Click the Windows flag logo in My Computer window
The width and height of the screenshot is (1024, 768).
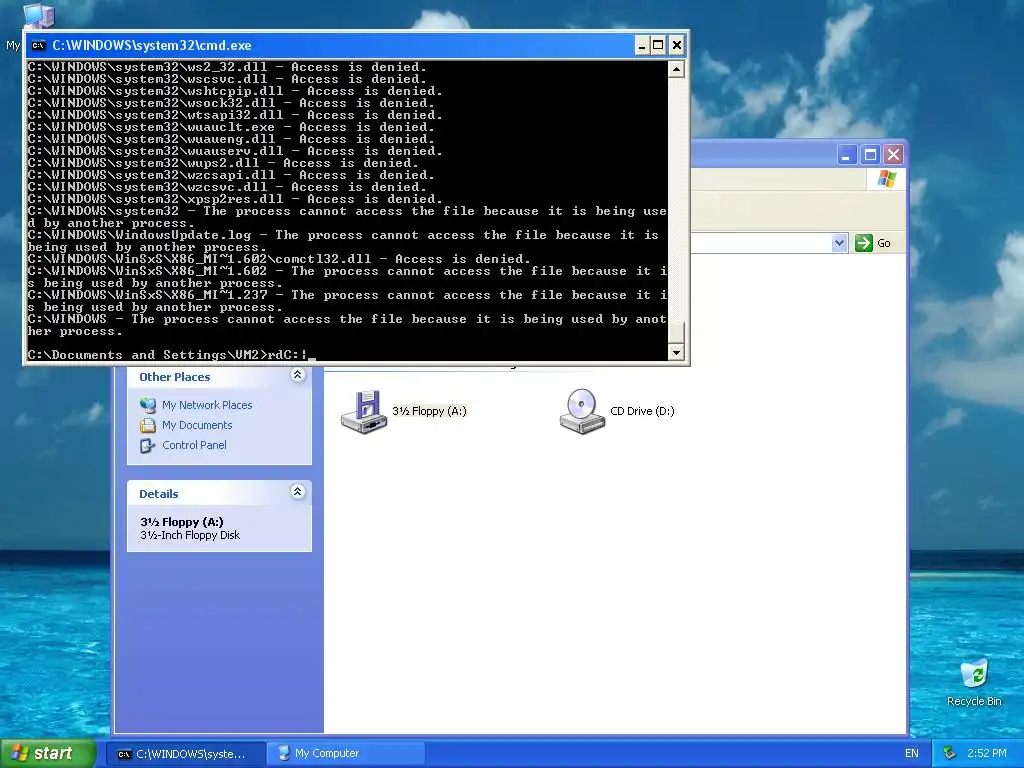pos(887,178)
